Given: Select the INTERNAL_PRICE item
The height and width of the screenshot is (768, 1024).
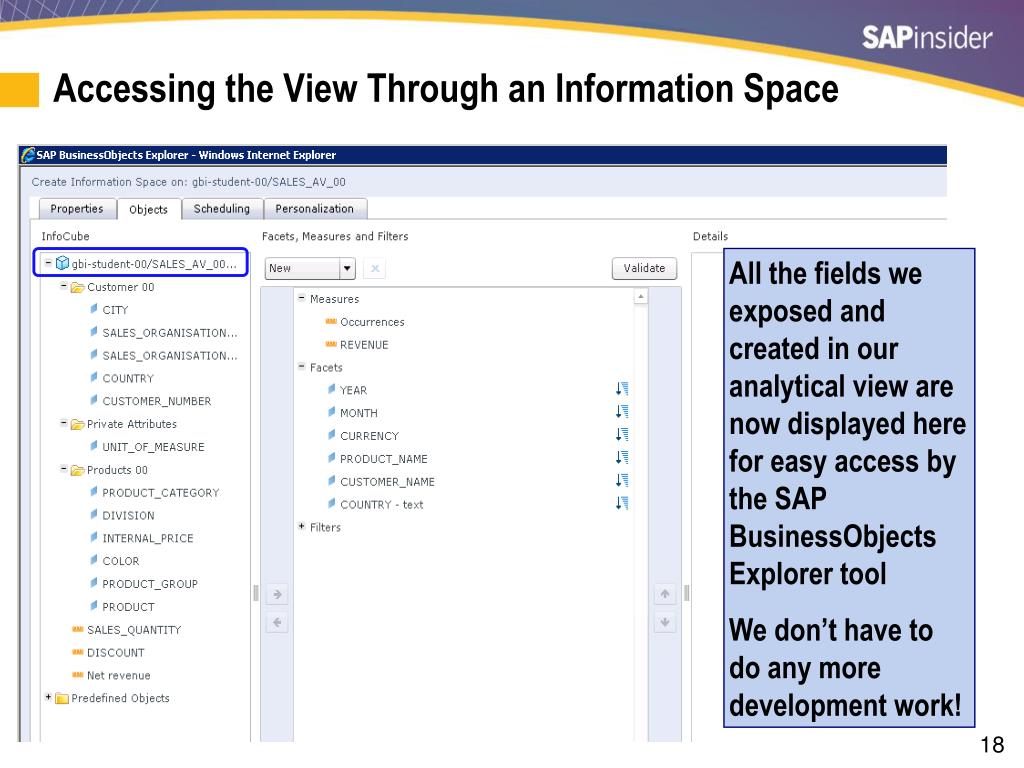Looking at the screenshot, I should tap(148, 538).
